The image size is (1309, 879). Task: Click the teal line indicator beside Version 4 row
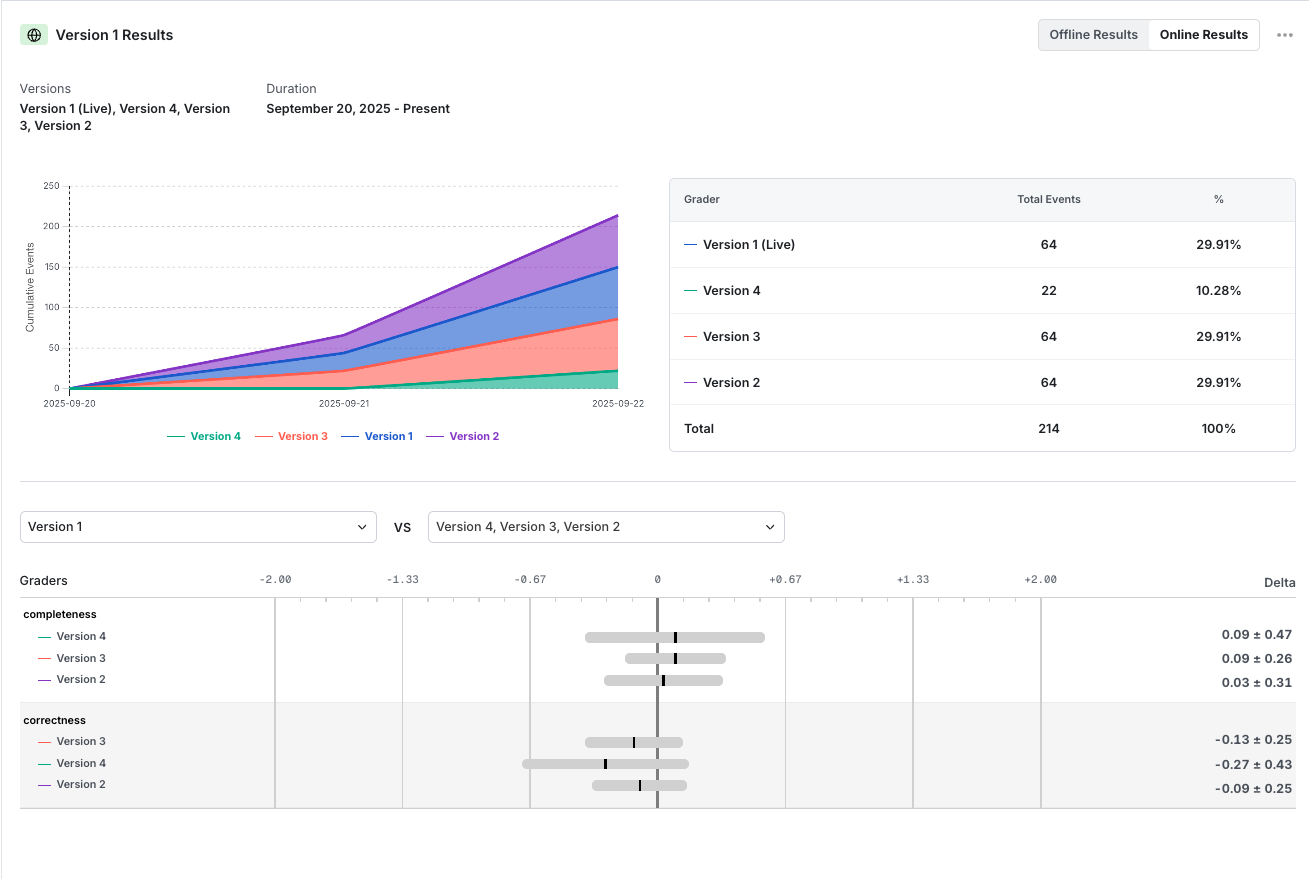[x=692, y=290]
